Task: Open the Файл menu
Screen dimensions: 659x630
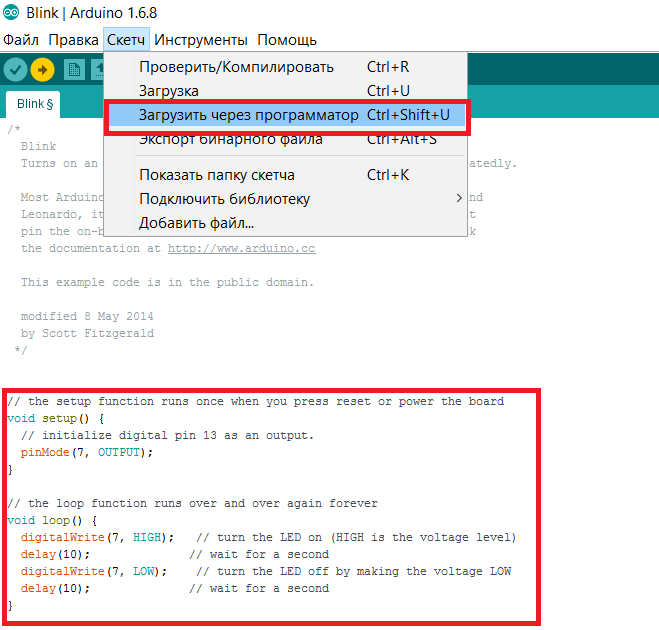Action: 21,40
